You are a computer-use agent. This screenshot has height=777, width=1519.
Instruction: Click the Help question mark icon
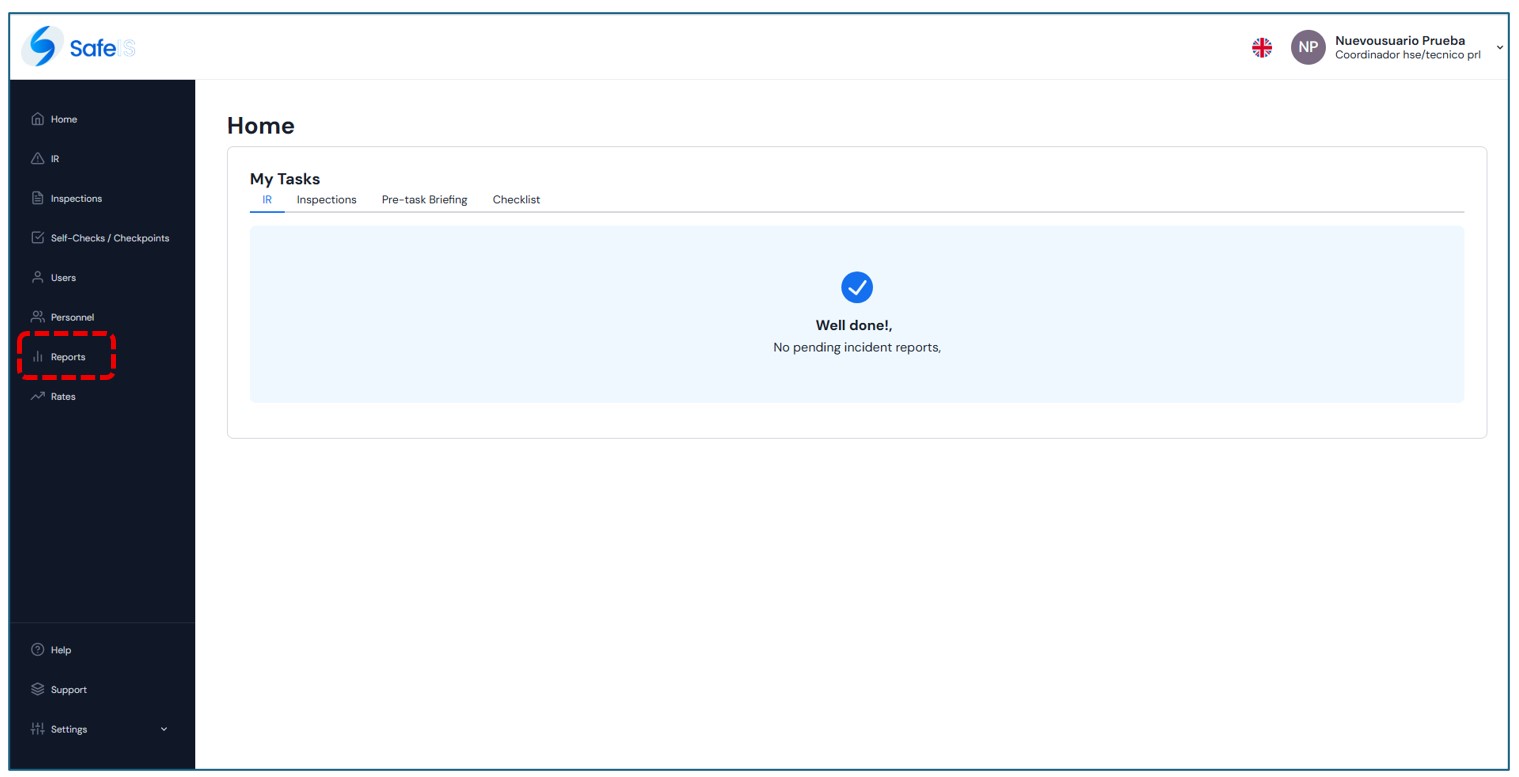tap(38, 650)
